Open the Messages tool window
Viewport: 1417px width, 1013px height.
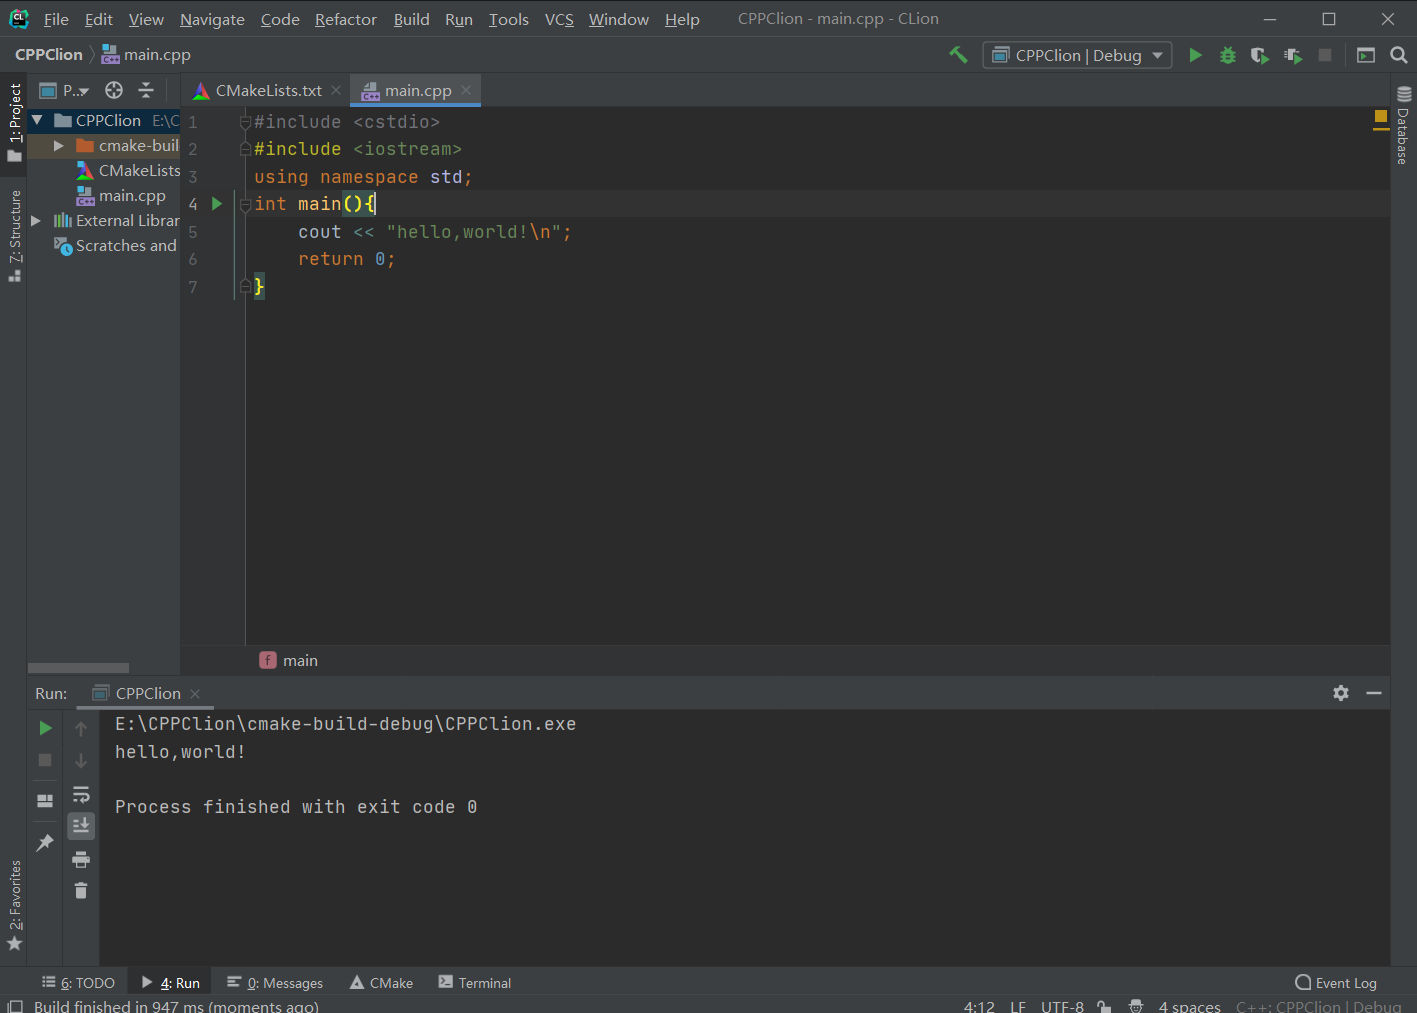tap(275, 983)
